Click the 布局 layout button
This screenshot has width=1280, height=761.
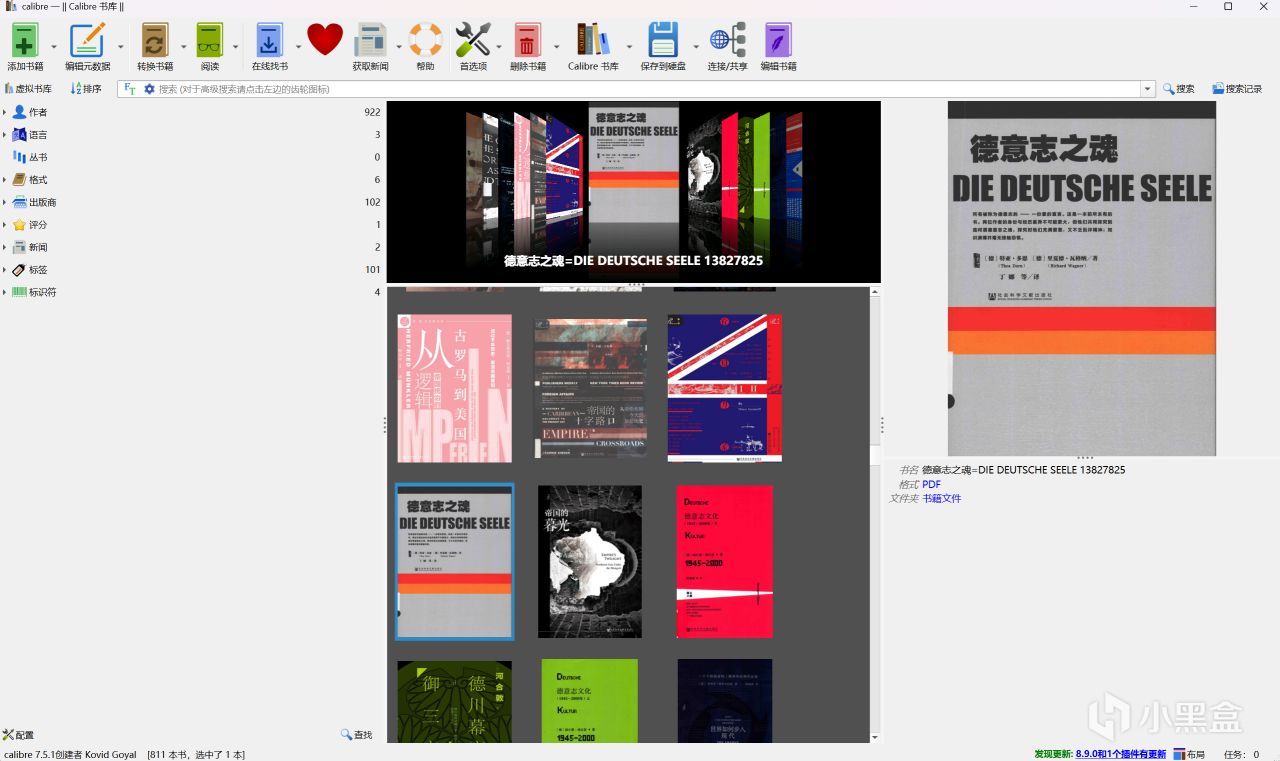tap(1189, 754)
